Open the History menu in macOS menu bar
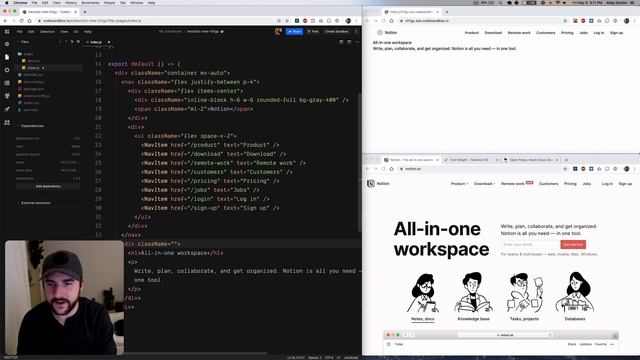Viewport: 640px width, 360px height. (71, 2)
